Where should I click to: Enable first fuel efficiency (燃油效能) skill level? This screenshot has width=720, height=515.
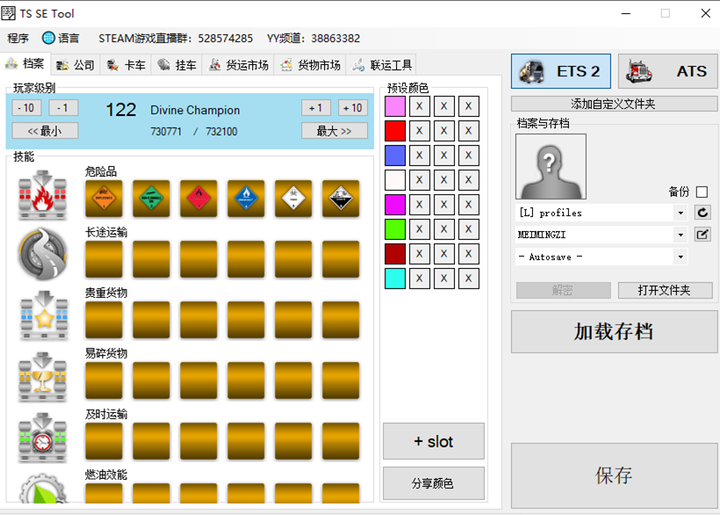pos(104,493)
